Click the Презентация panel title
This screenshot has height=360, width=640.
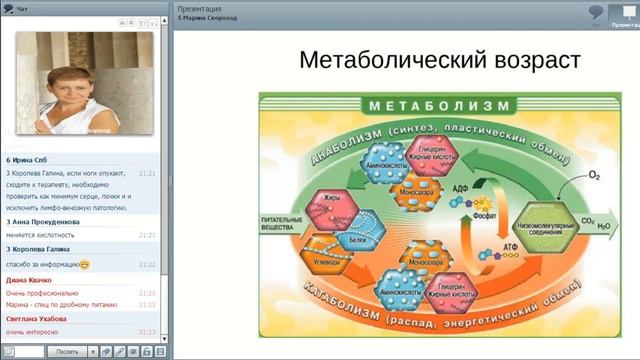click(x=200, y=9)
